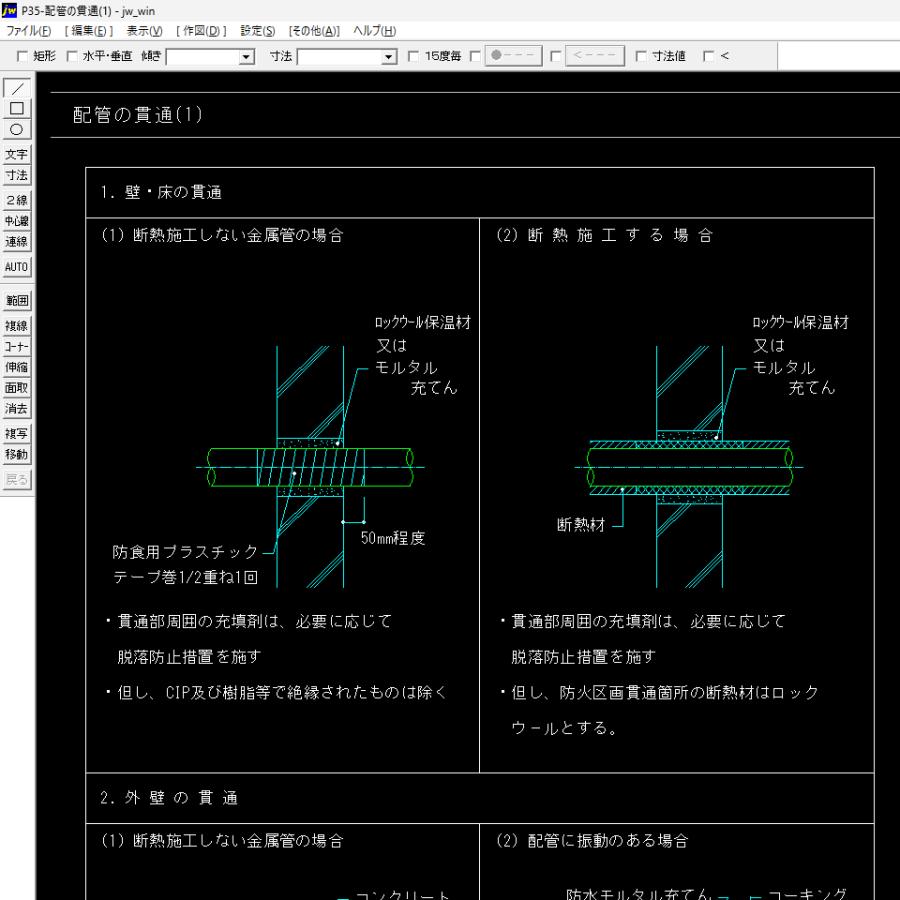Viewport: 900px width, 900px height.
Task: Click the 断熱材 label in drawing
Action: (581, 525)
